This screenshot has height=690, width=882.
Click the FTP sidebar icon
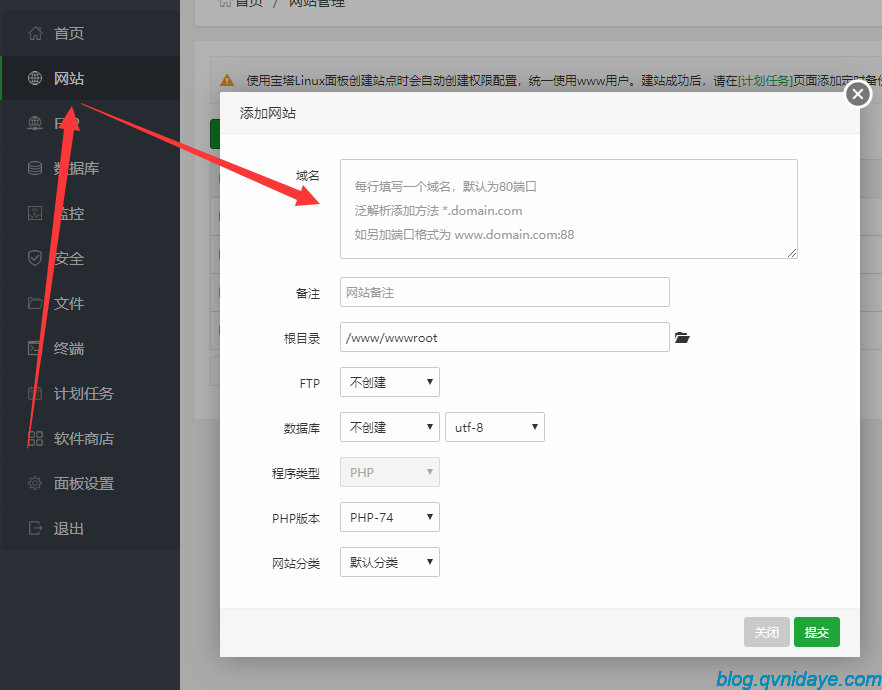tap(35, 123)
